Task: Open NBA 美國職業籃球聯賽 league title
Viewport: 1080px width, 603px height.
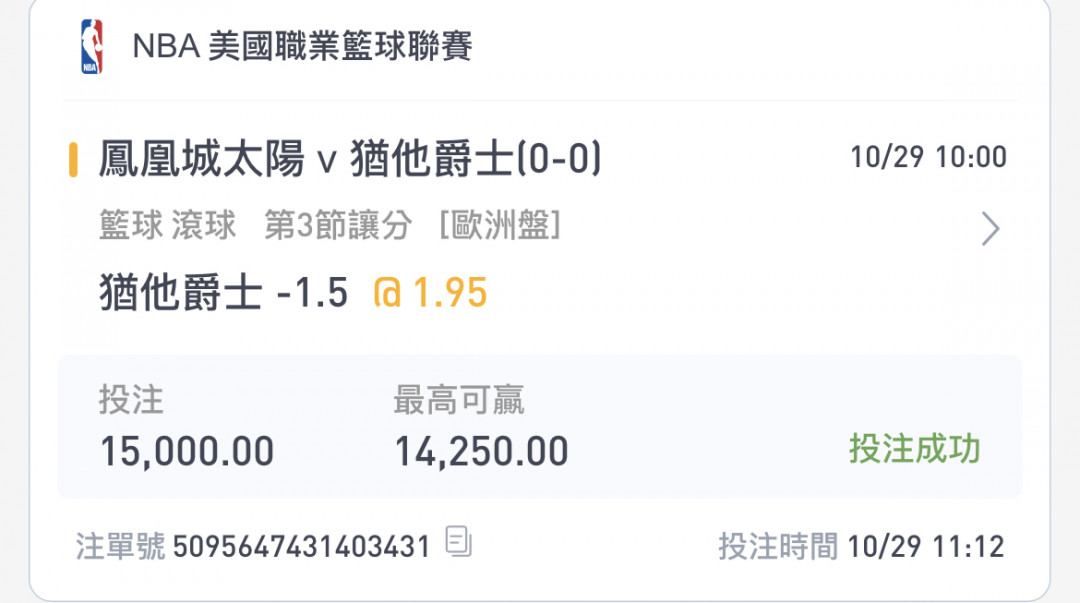Action: tap(302, 46)
